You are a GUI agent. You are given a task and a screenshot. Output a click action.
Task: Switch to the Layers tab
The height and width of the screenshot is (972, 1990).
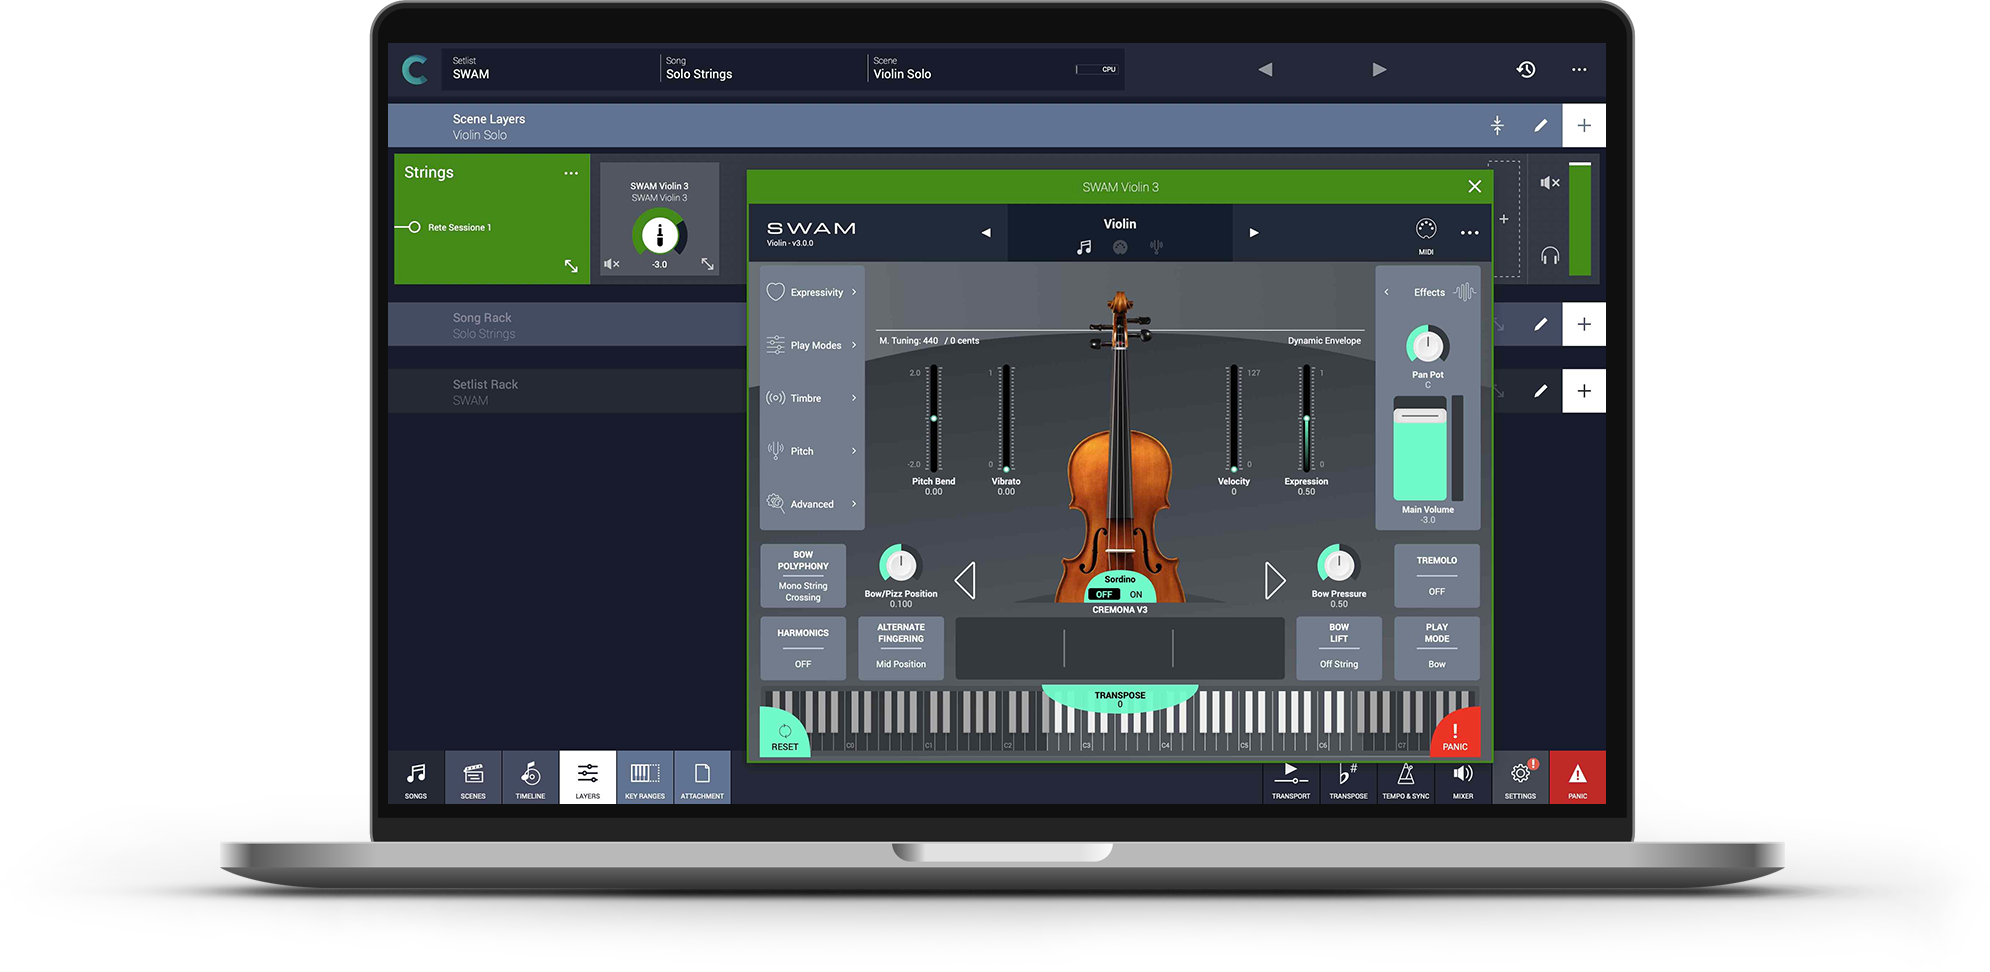pos(588,779)
